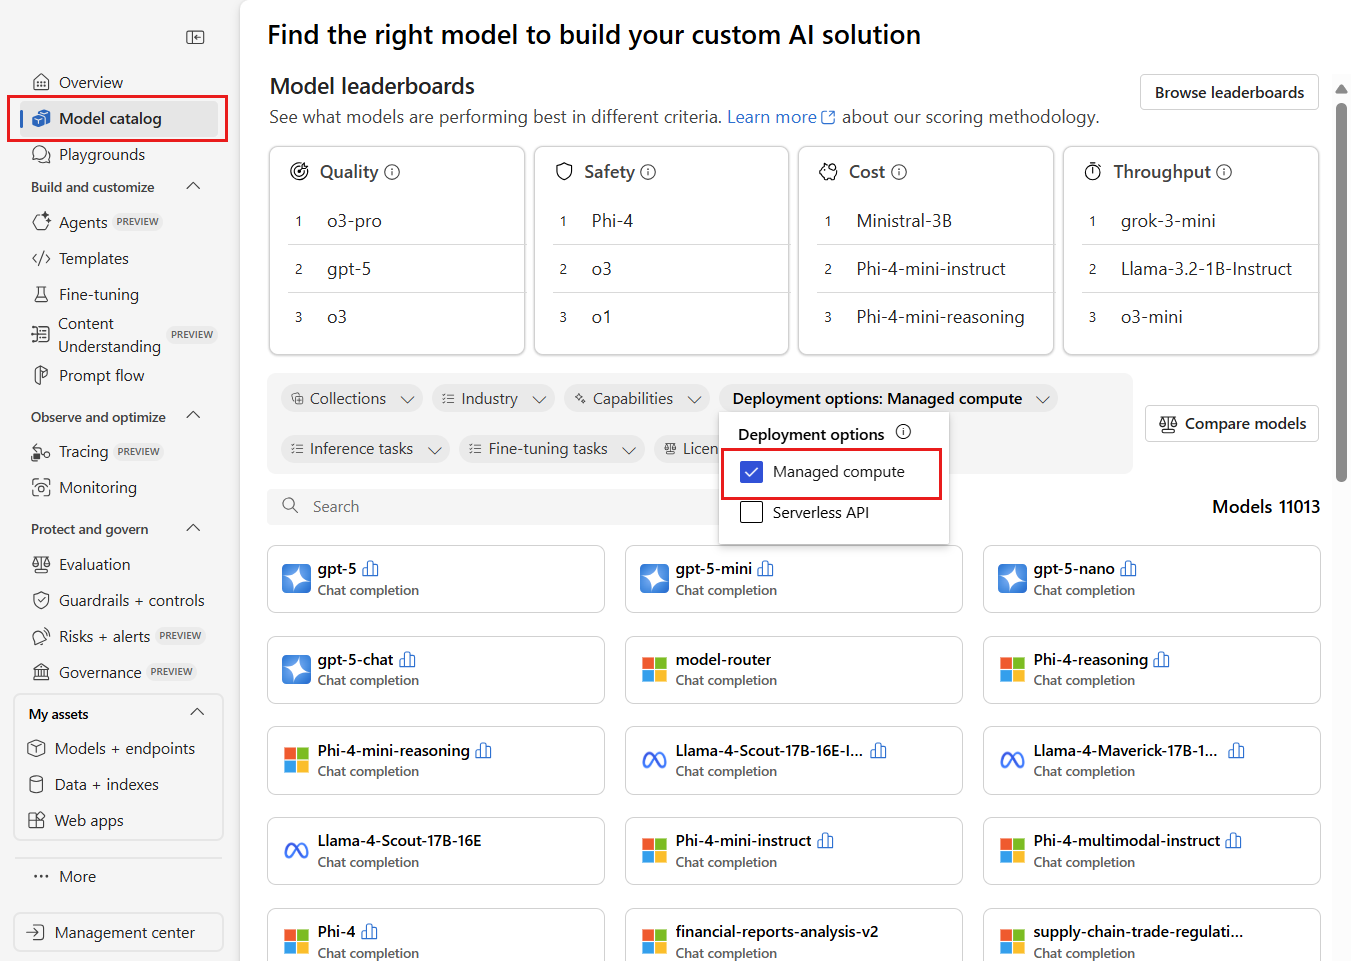Open the Inference tasks dropdown

(366, 449)
